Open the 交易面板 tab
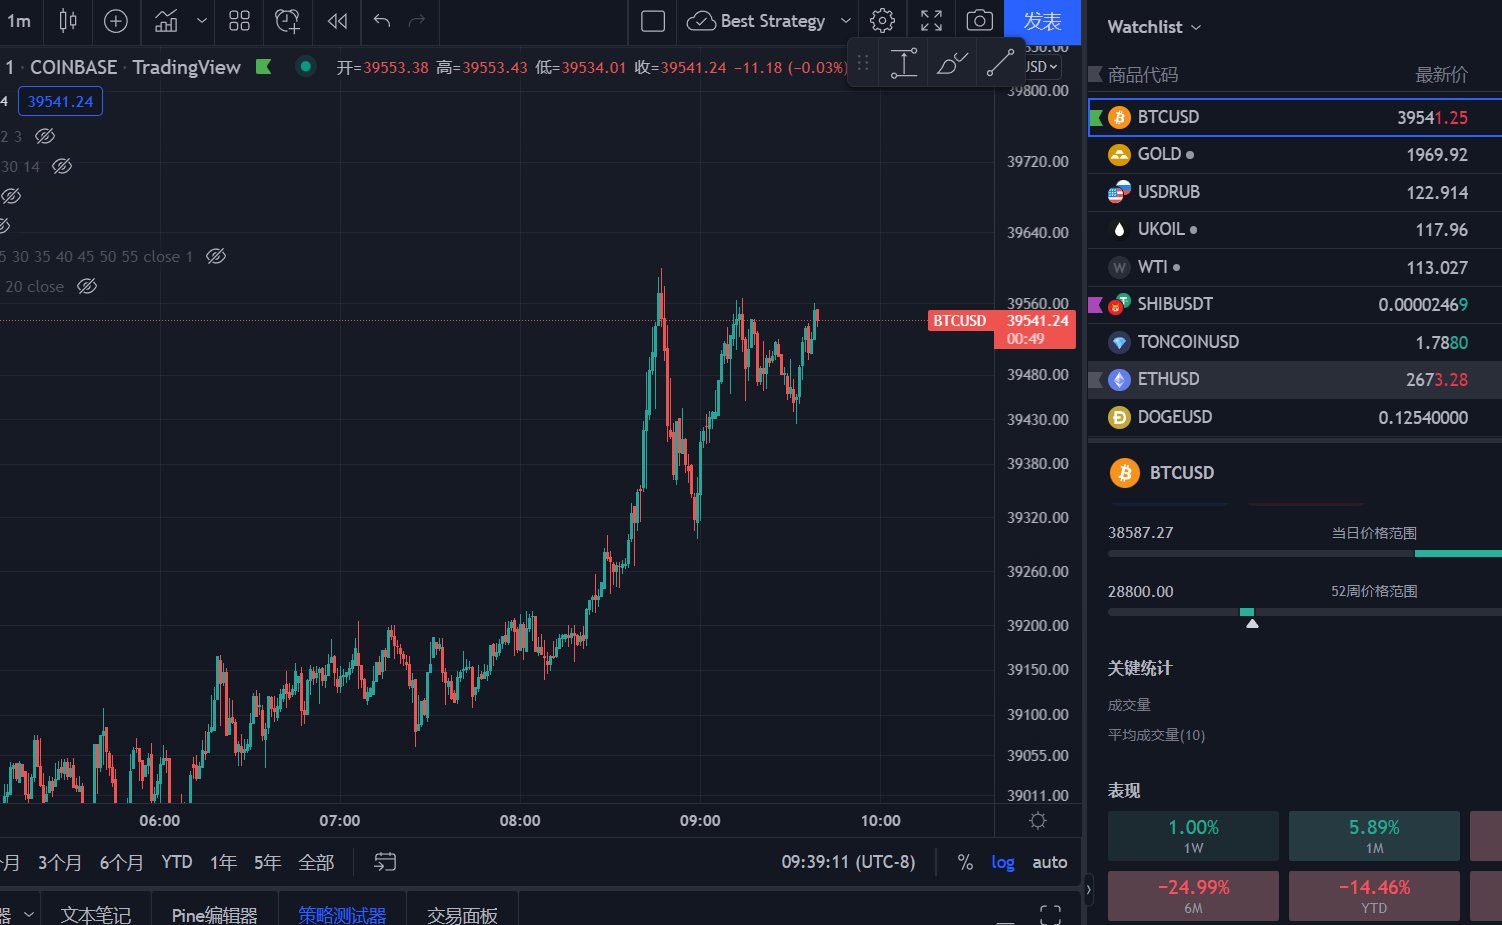Viewport: 1502px width, 925px height. pos(462,914)
